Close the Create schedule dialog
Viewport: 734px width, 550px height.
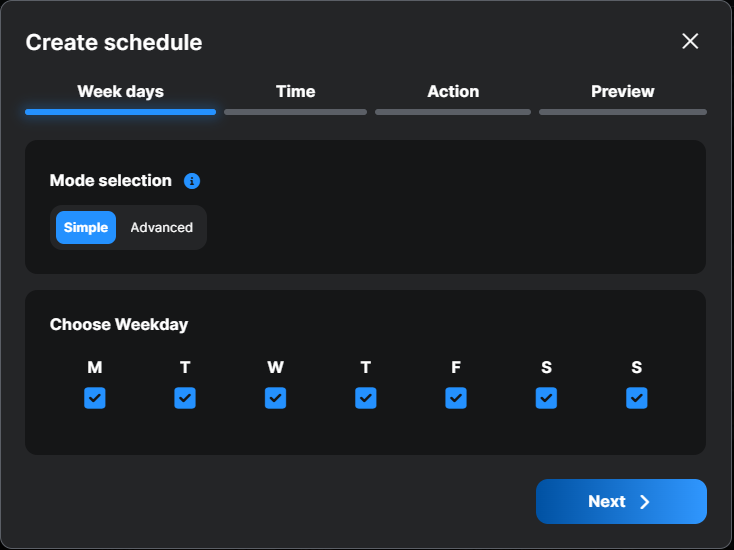[690, 41]
